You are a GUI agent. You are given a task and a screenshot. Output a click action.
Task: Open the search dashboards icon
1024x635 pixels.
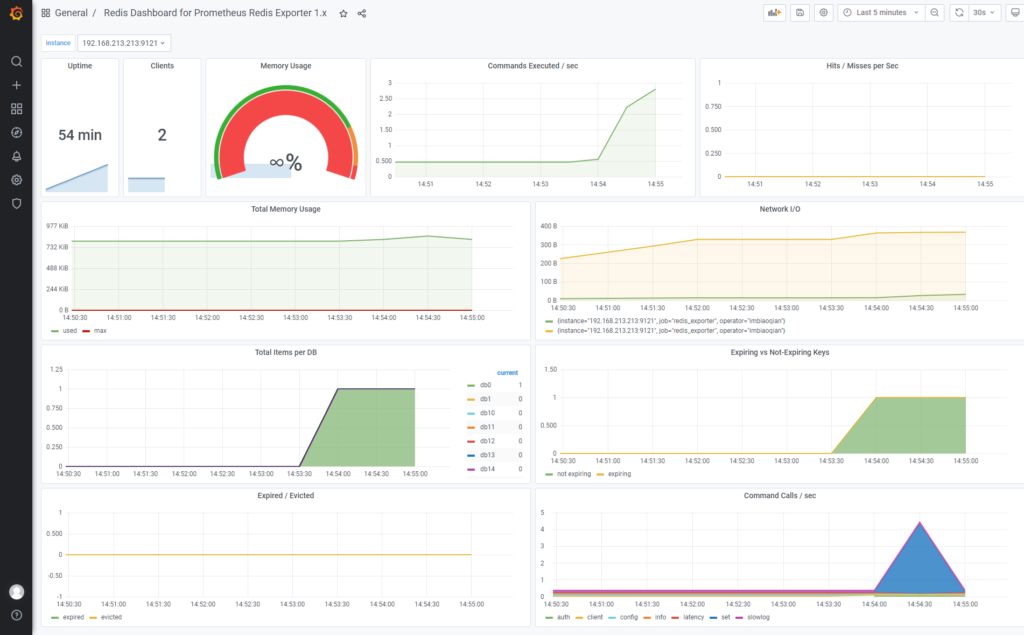16,61
